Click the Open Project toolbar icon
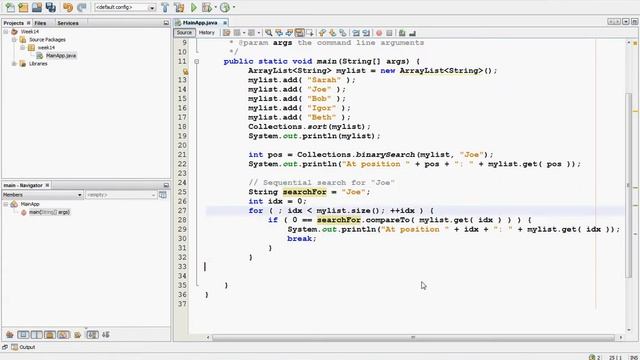 (37, 7)
